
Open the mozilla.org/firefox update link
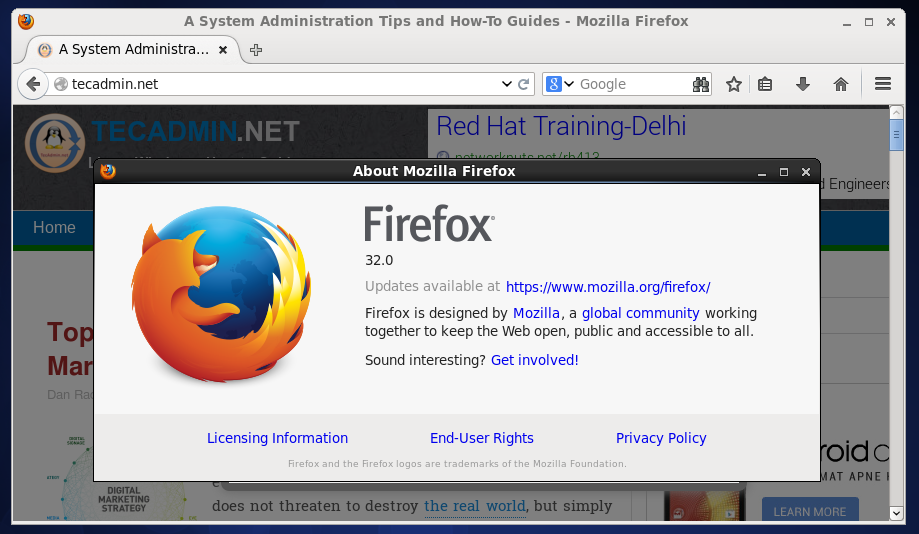coord(608,287)
